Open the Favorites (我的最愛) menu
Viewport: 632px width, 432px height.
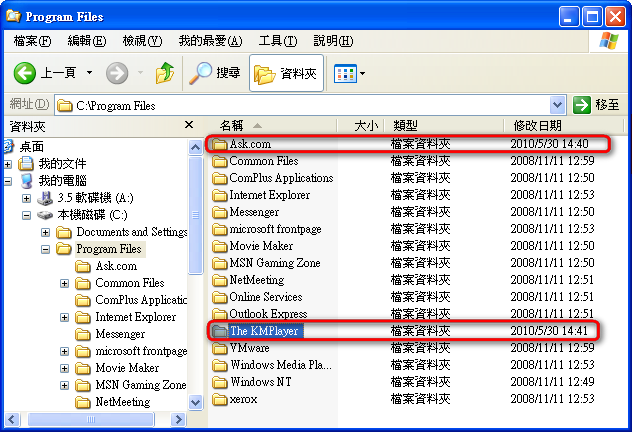(x=210, y=41)
